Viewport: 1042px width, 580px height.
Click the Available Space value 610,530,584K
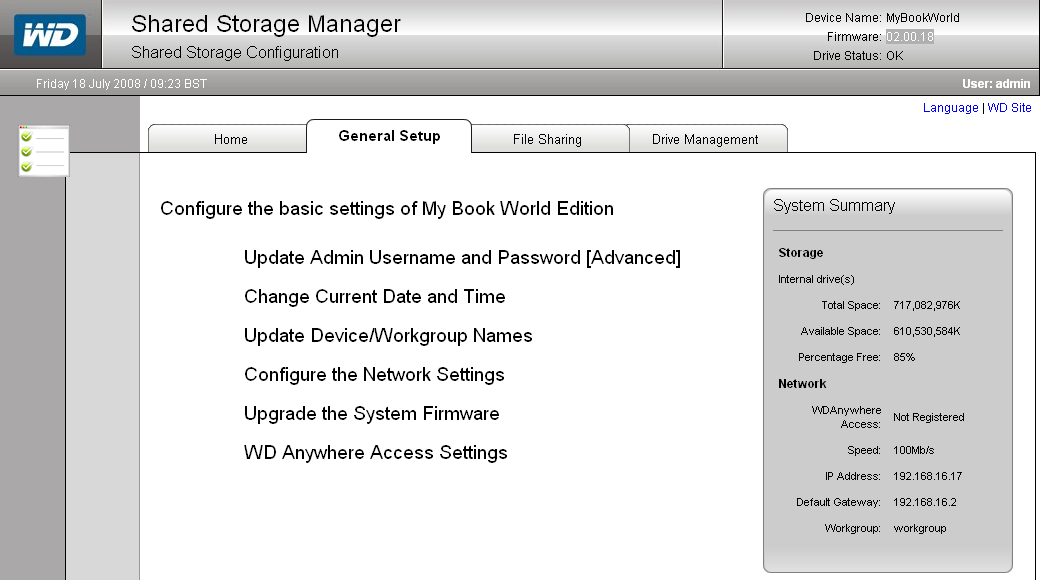point(926,332)
